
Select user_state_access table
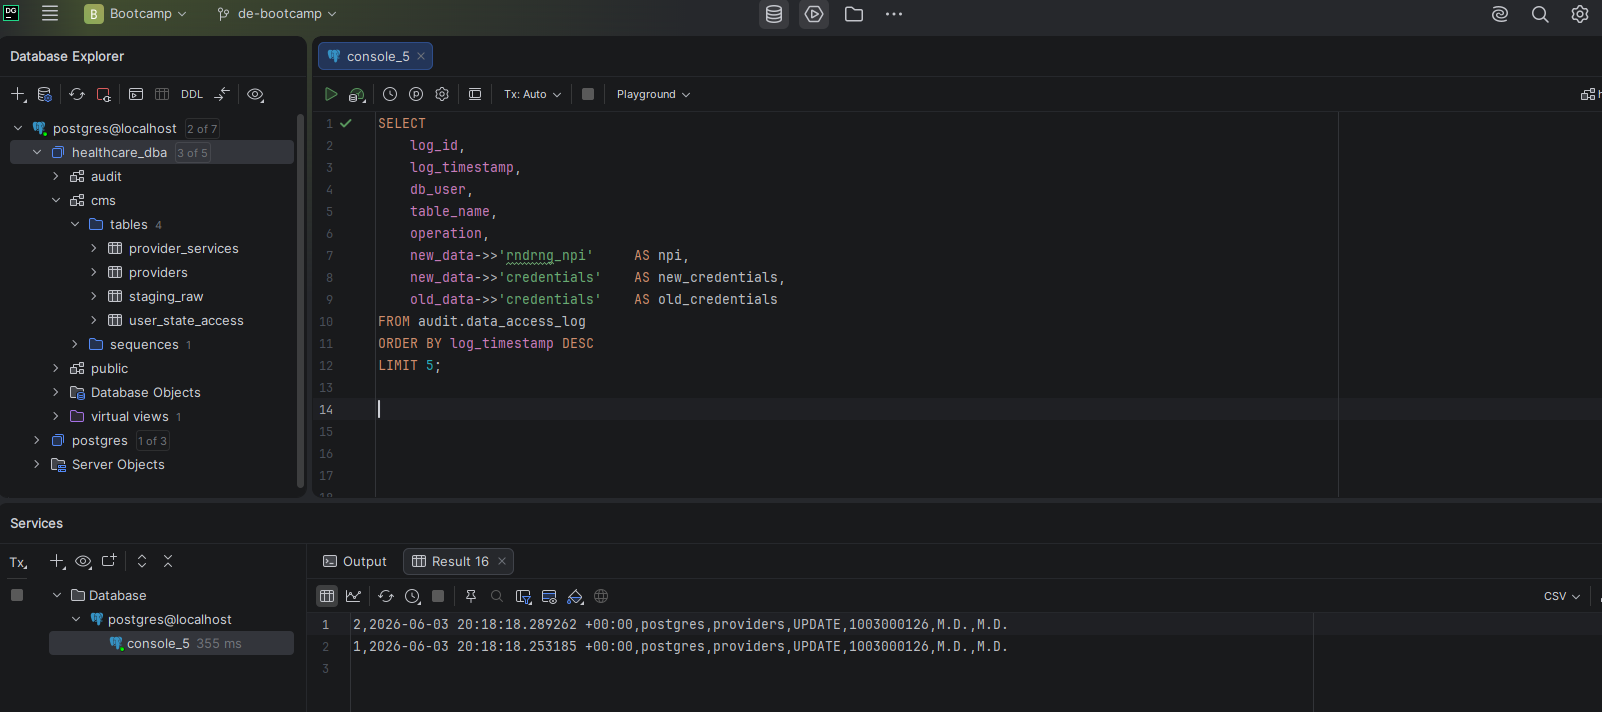[186, 320]
